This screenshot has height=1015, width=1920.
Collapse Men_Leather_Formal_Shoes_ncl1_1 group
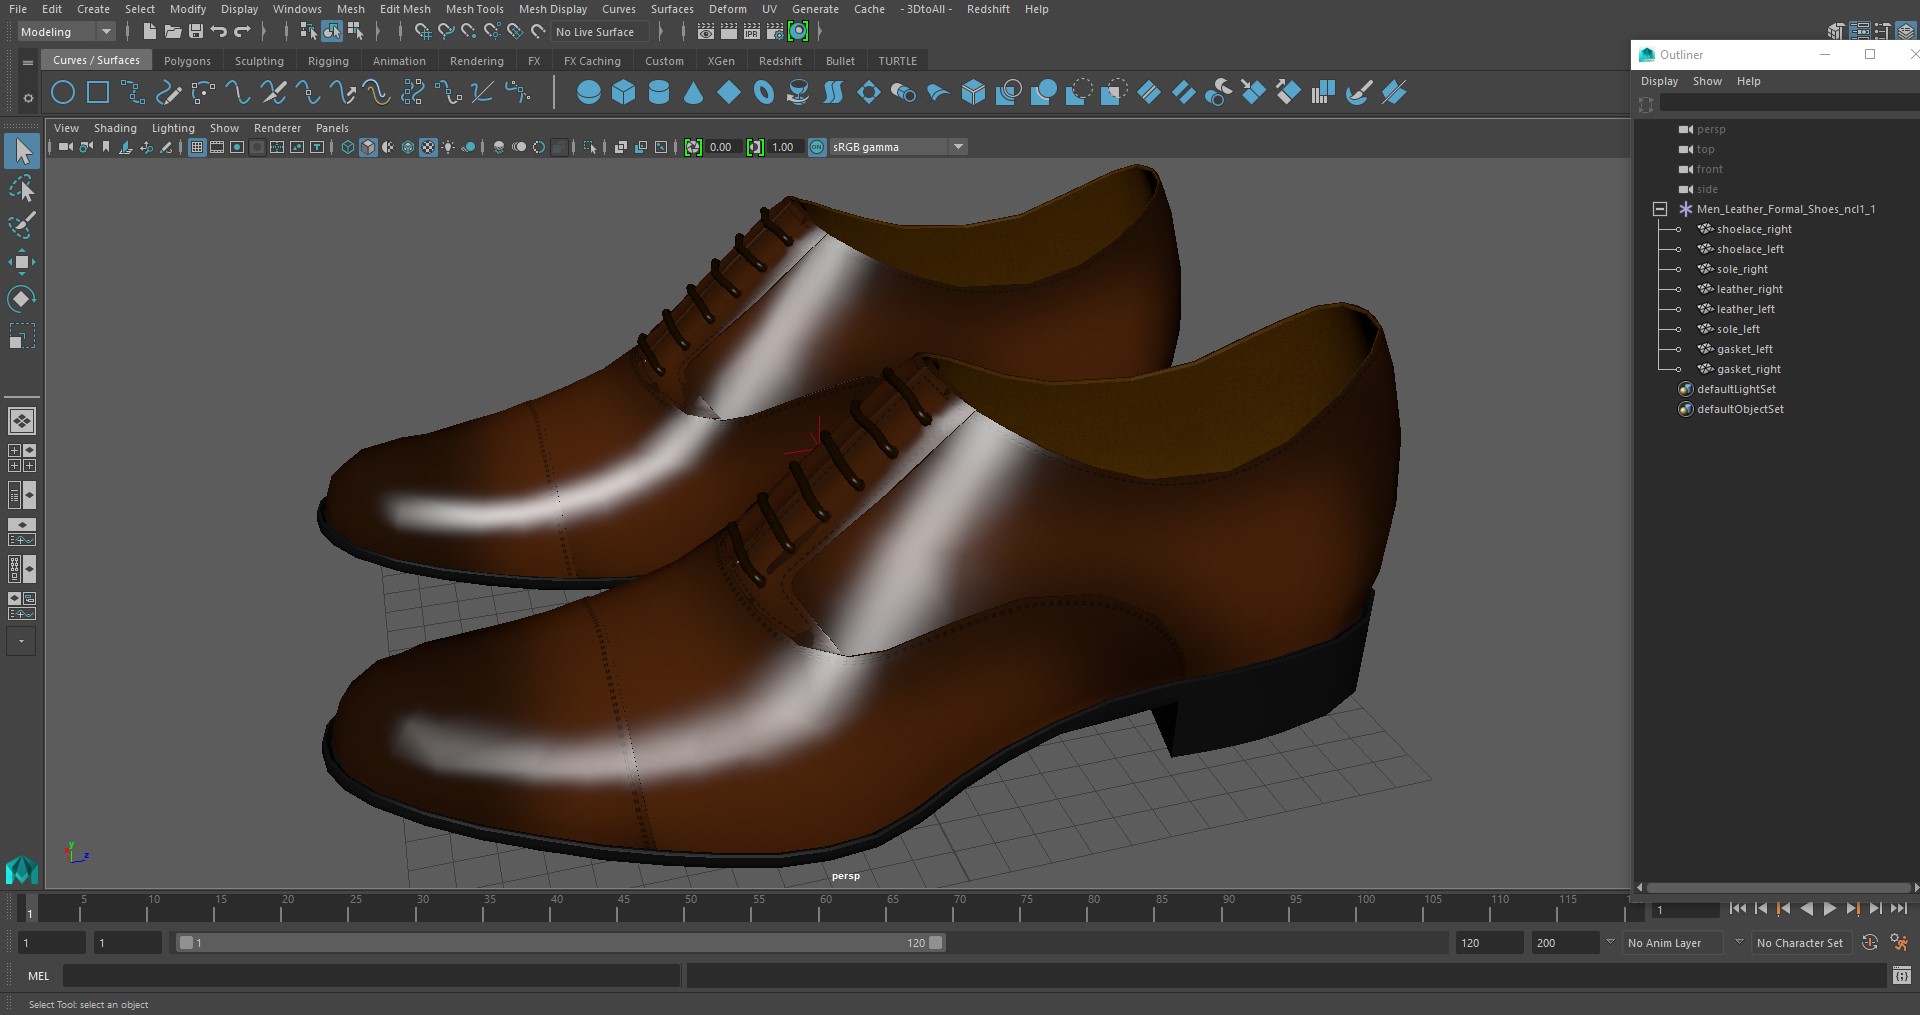pyautogui.click(x=1660, y=209)
